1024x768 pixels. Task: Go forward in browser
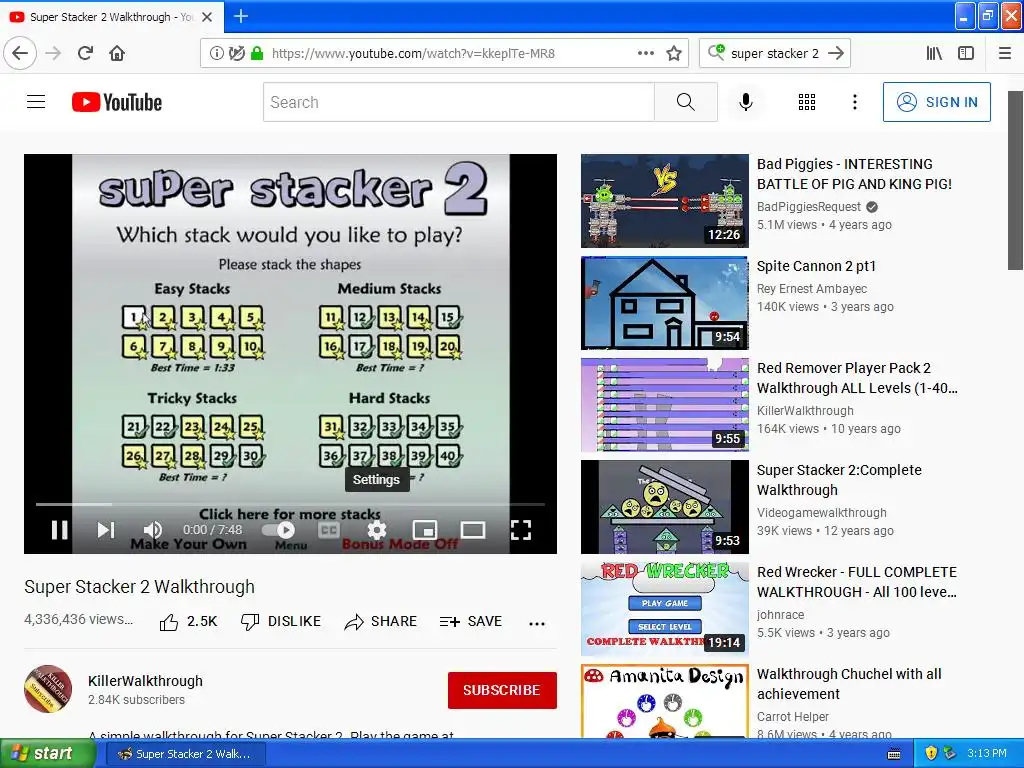[x=54, y=53]
